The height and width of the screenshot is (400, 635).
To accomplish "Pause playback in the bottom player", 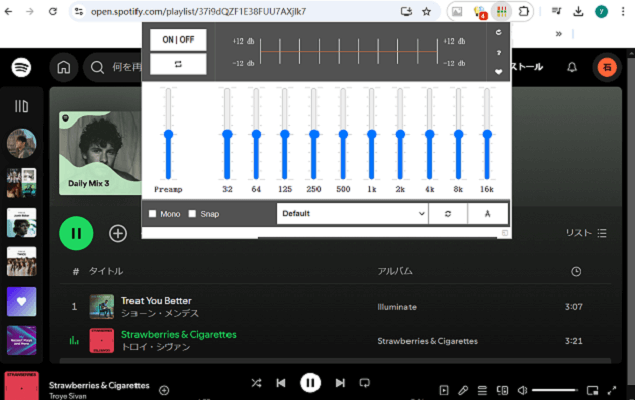I will (x=311, y=383).
